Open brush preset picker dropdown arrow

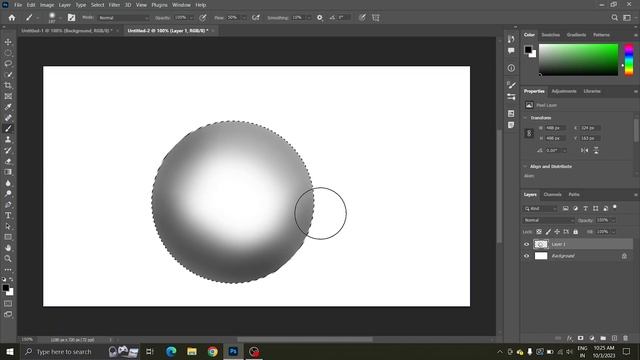click(x=60, y=18)
